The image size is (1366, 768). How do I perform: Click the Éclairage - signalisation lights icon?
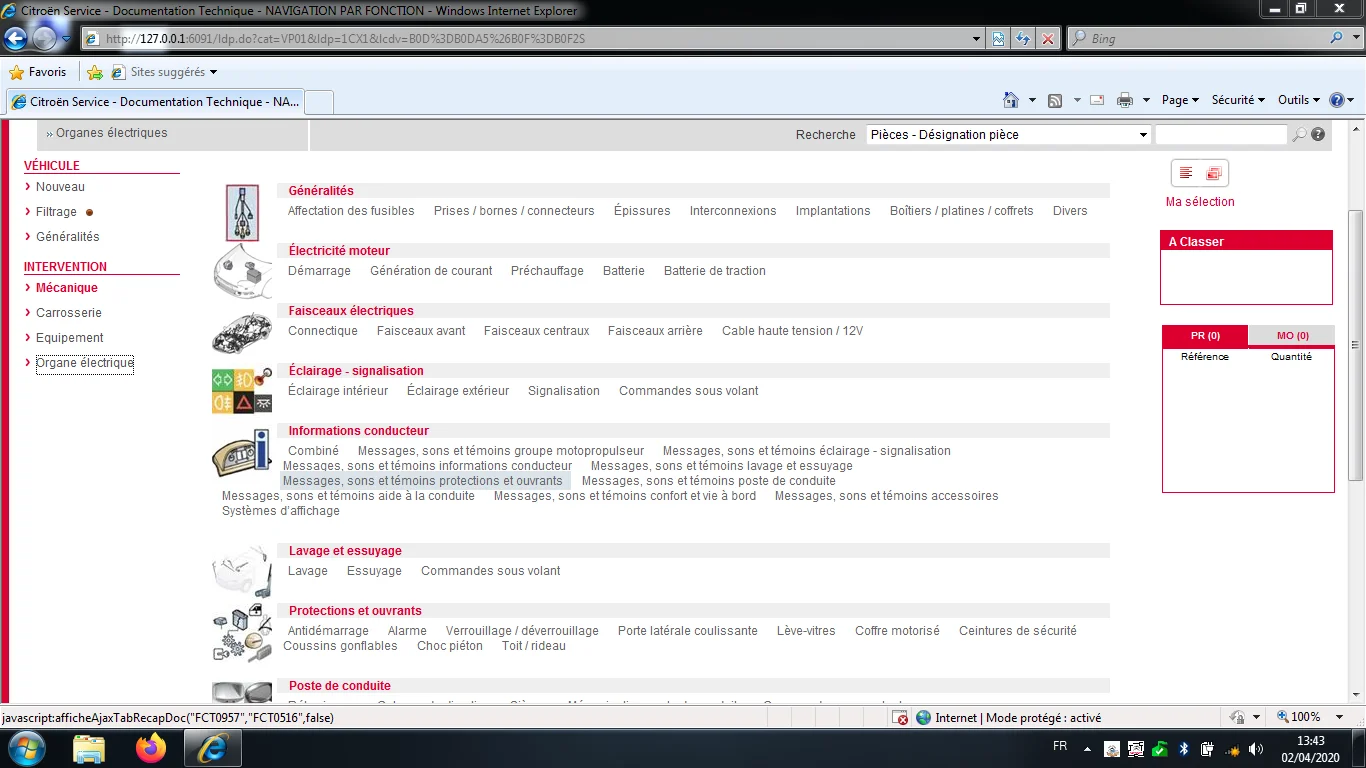pos(242,391)
